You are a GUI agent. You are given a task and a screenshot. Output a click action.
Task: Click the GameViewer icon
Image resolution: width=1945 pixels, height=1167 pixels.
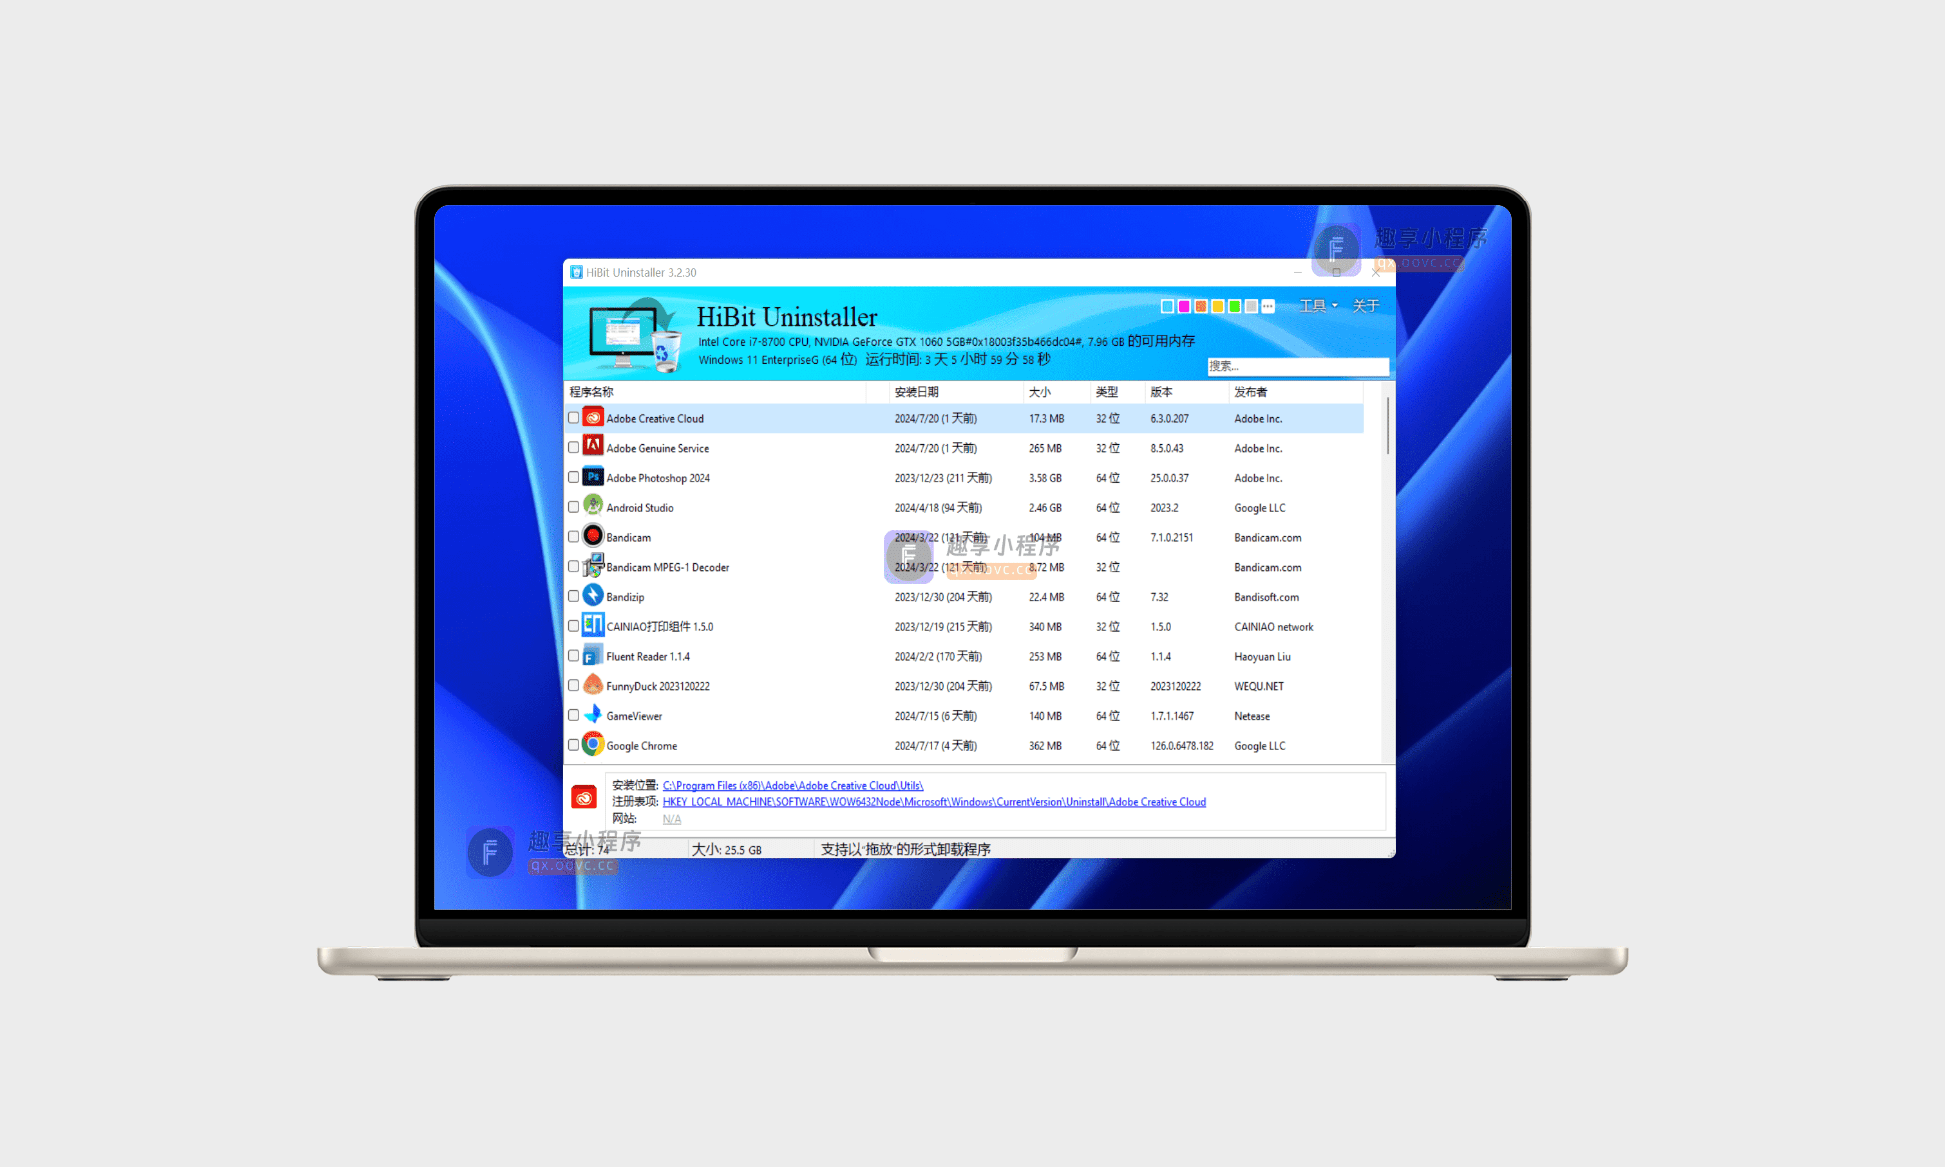tap(593, 715)
